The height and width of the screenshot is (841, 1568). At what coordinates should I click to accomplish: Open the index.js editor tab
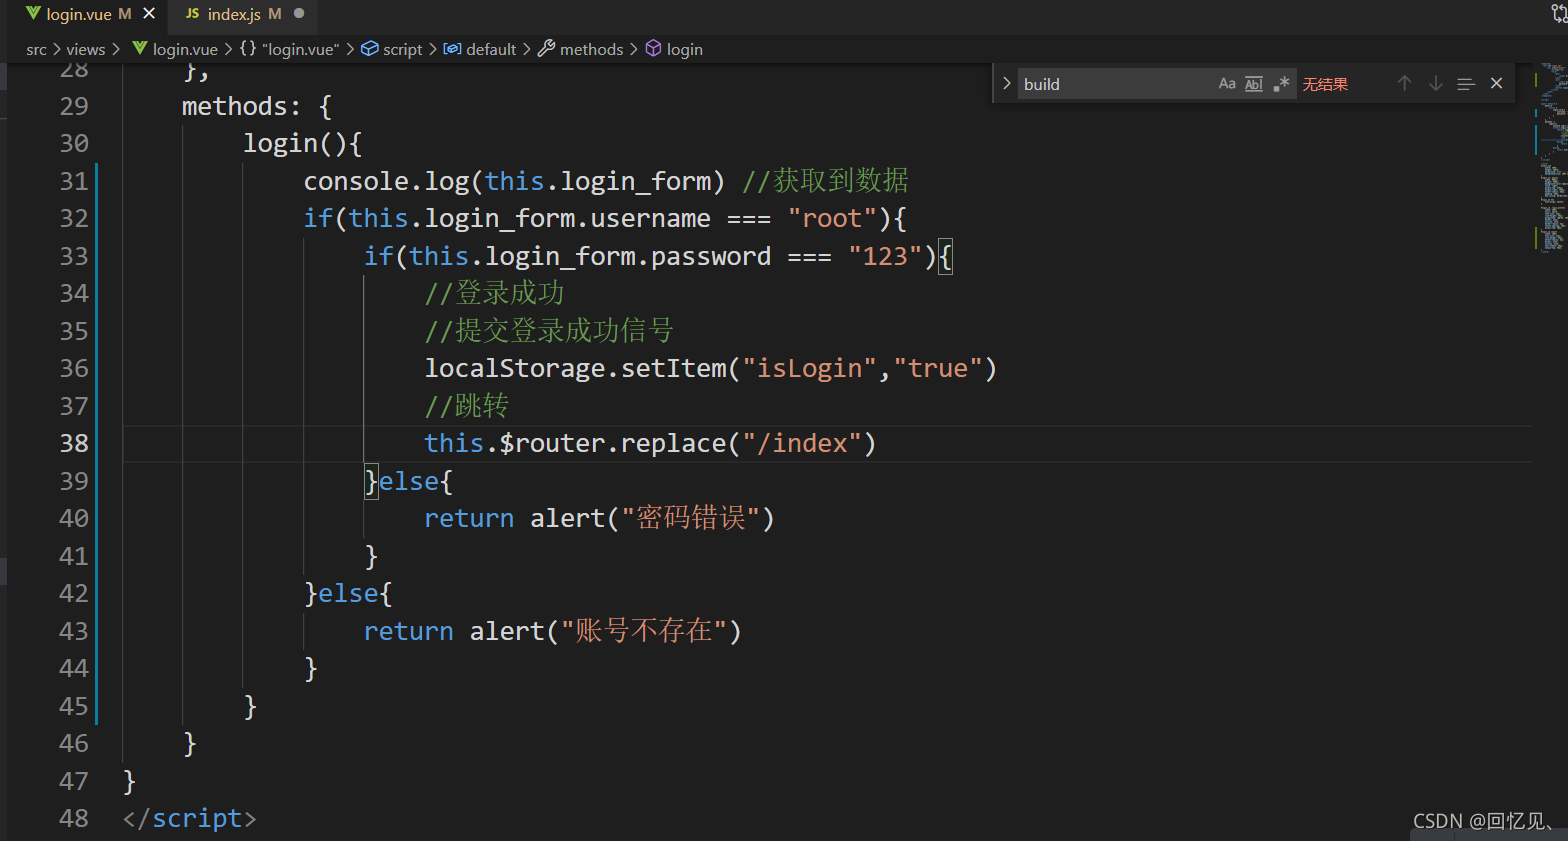tap(233, 14)
